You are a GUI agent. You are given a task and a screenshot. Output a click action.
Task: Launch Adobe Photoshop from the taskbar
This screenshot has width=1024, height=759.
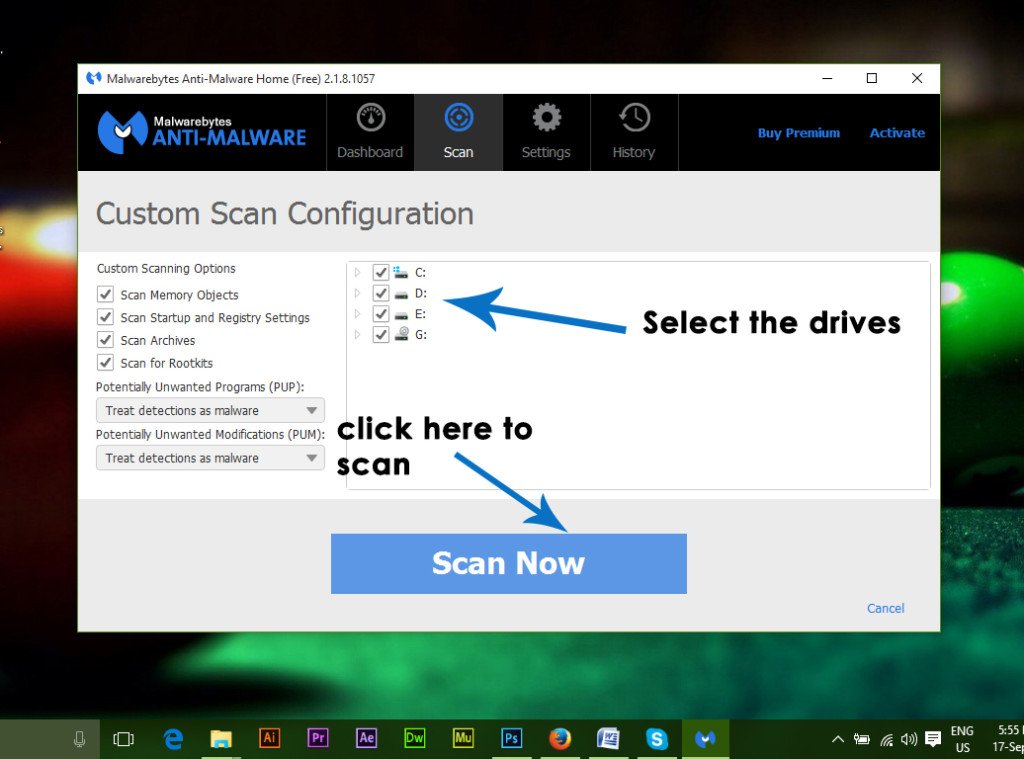(x=511, y=738)
